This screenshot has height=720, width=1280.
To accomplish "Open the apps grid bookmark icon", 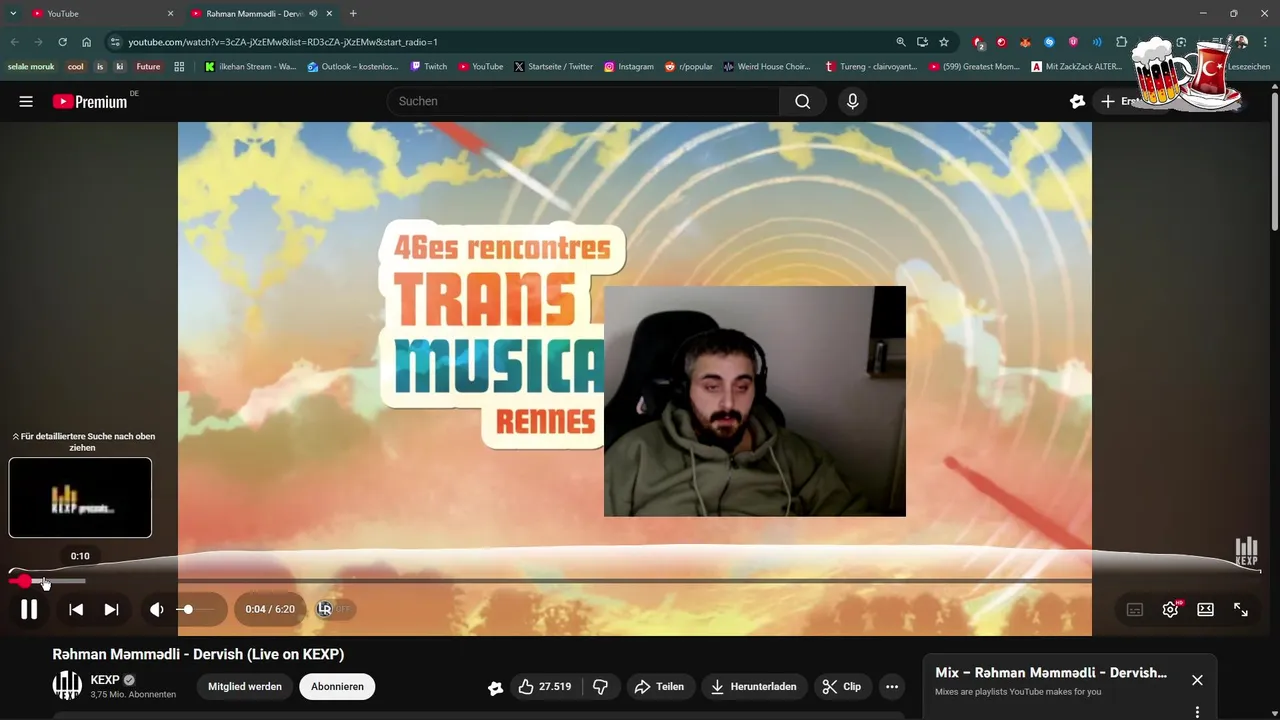I will click(x=179, y=67).
